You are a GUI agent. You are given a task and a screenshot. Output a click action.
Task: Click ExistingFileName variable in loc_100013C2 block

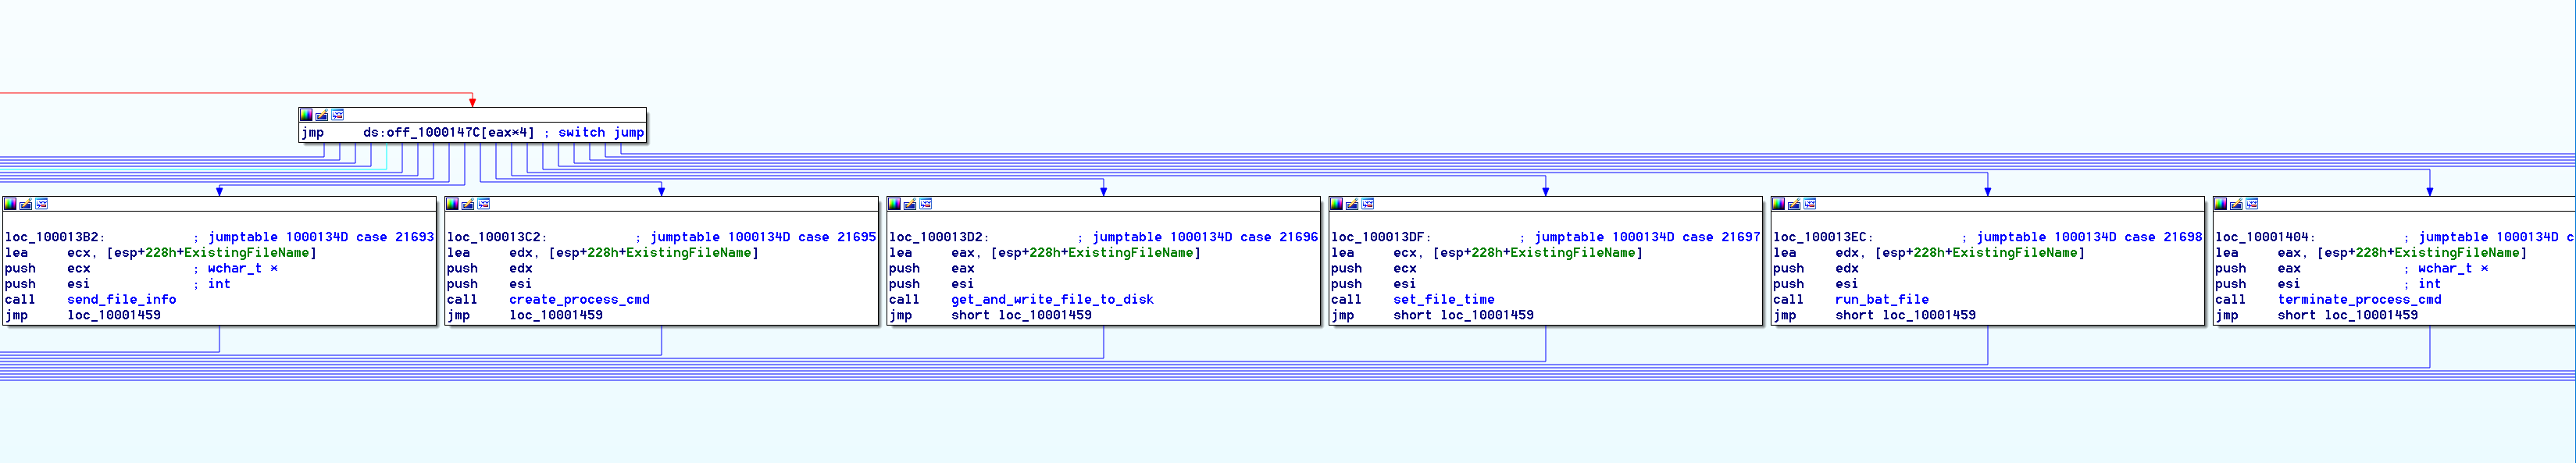click(689, 253)
